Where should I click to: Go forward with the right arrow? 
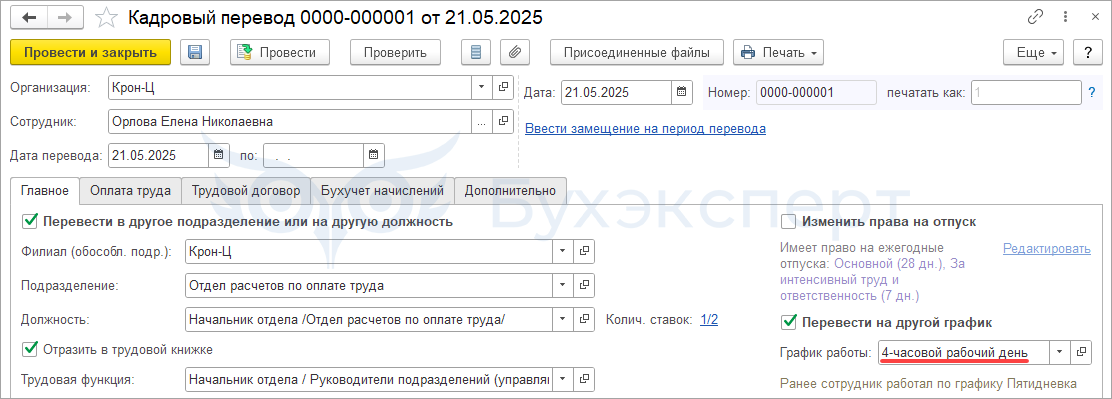(x=65, y=18)
